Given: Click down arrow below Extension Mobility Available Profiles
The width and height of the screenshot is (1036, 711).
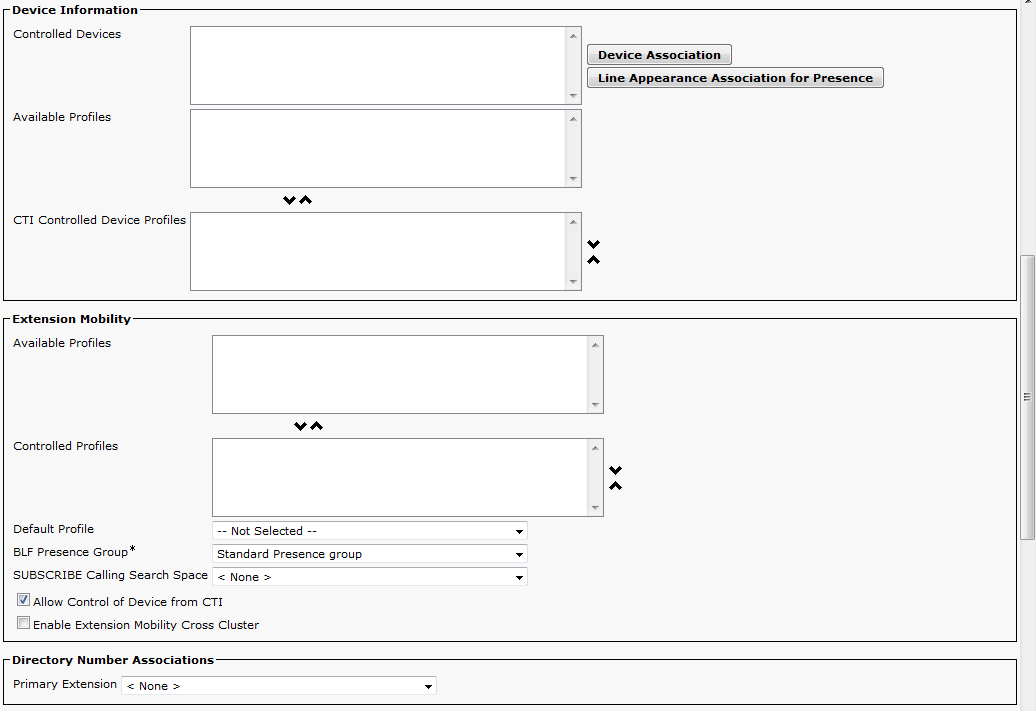Looking at the screenshot, I should tap(300, 426).
